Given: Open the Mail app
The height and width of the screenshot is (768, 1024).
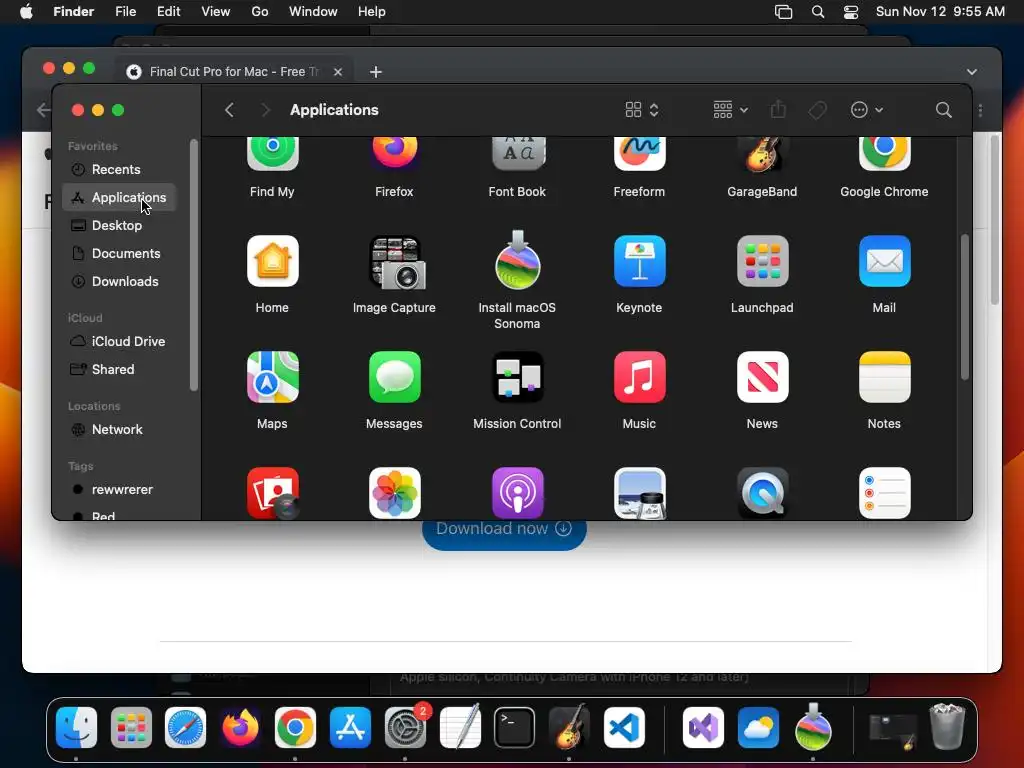Looking at the screenshot, I should (884, 261).
